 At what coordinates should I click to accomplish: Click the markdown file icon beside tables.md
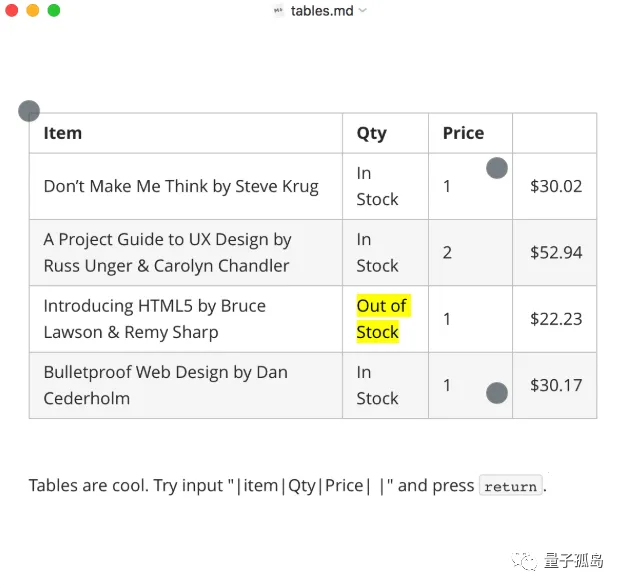tap(278, 11)
